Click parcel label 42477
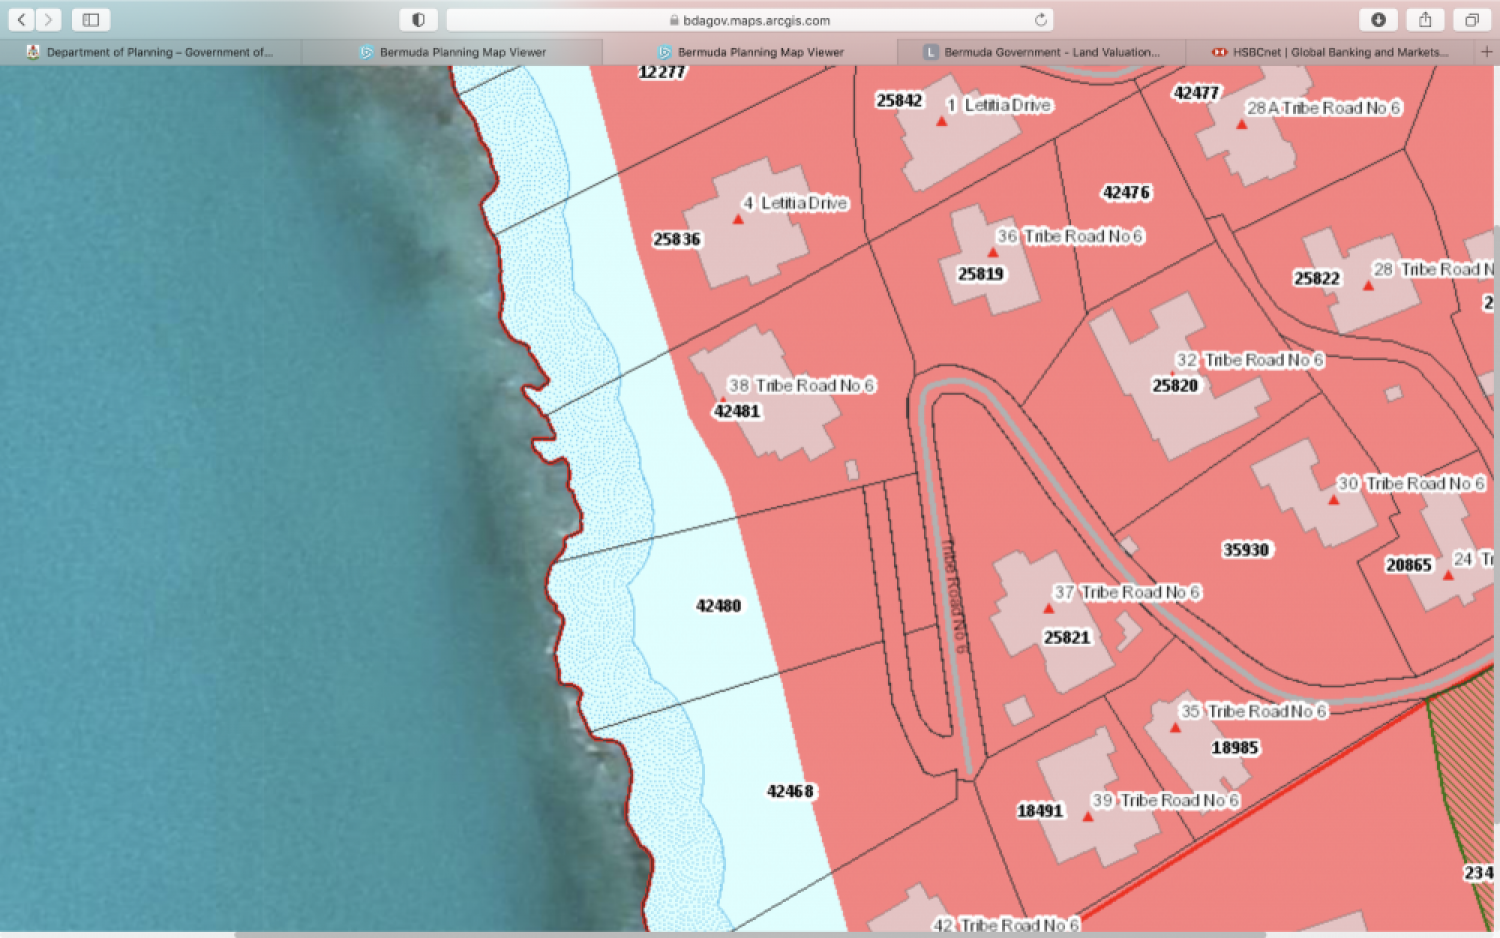The width and height of the screenshot is (1500, 938). 1196,93
